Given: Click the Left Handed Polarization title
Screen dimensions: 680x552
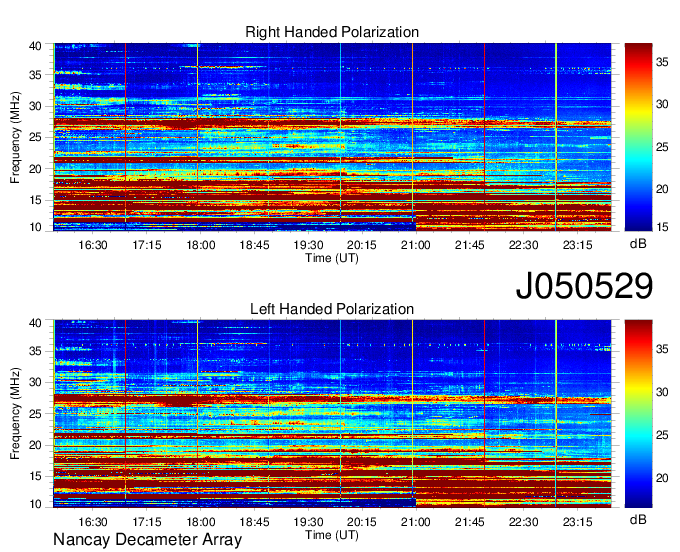Looking at the screenshot, I should coord(332,309).
